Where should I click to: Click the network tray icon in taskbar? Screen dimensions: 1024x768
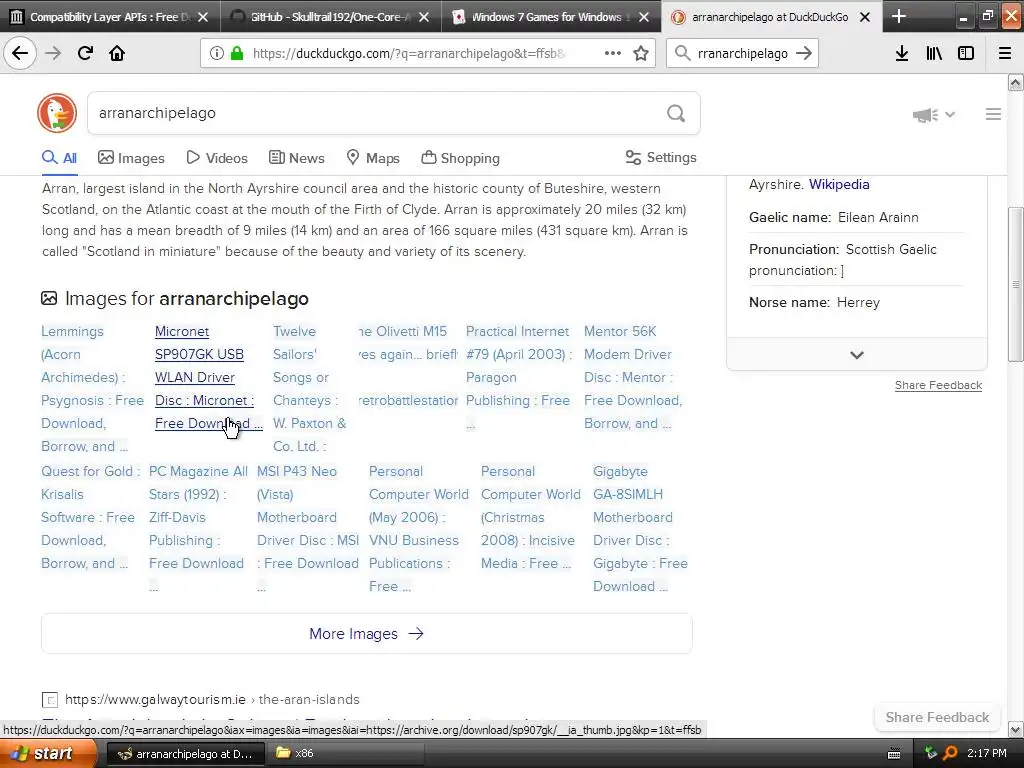[x=931, y=754]
